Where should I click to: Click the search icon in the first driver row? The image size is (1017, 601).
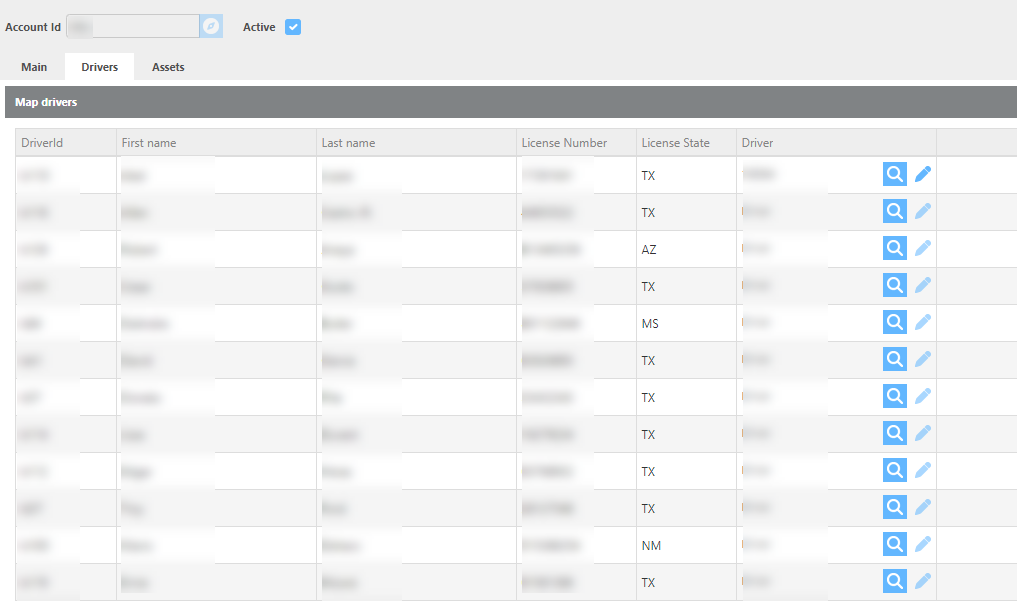coord(895,174)
